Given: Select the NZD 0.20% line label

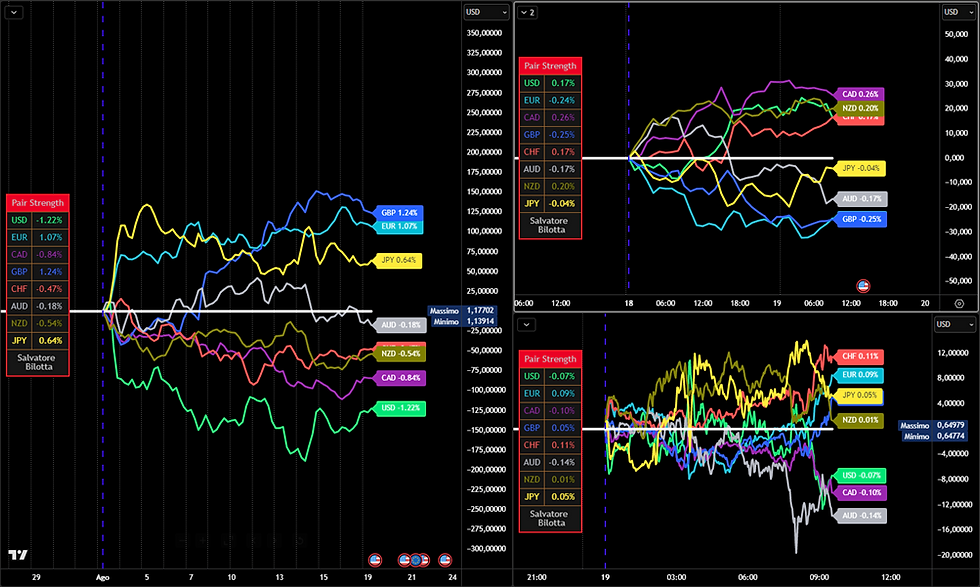Looking at the screenshot, I should point(860,108).
